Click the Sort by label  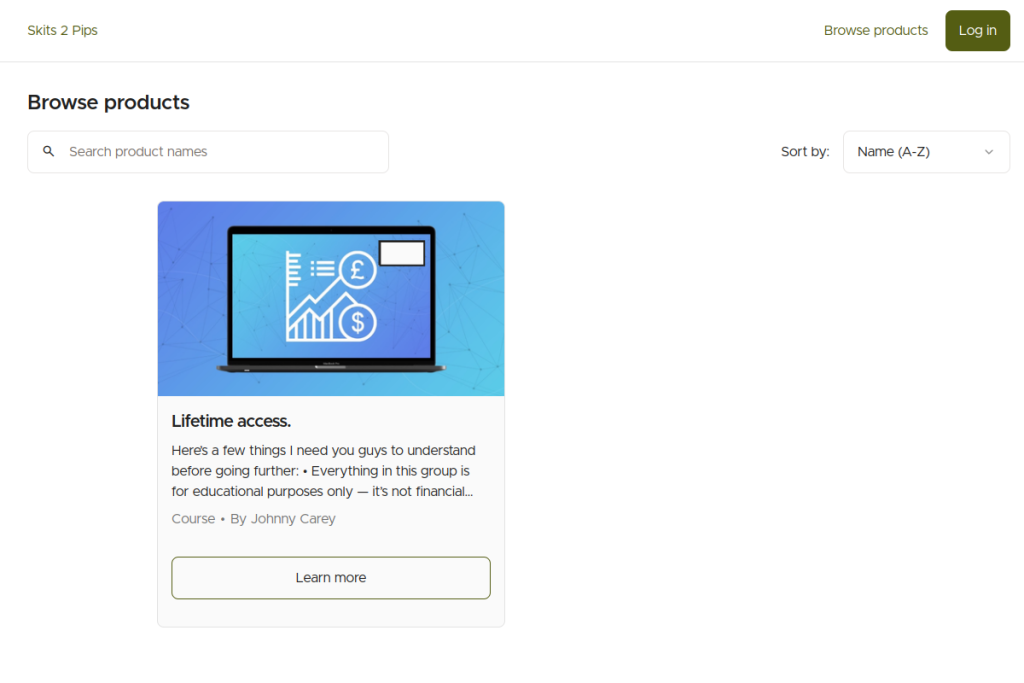805,152
